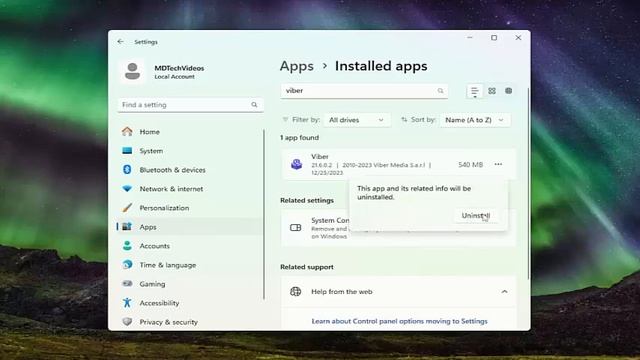Open Privacy & security settings

(190, 322)
